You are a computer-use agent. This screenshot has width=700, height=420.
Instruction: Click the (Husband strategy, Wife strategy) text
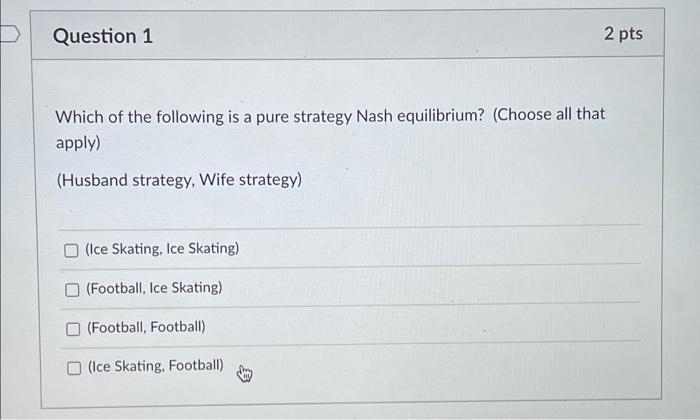point(179,180)
